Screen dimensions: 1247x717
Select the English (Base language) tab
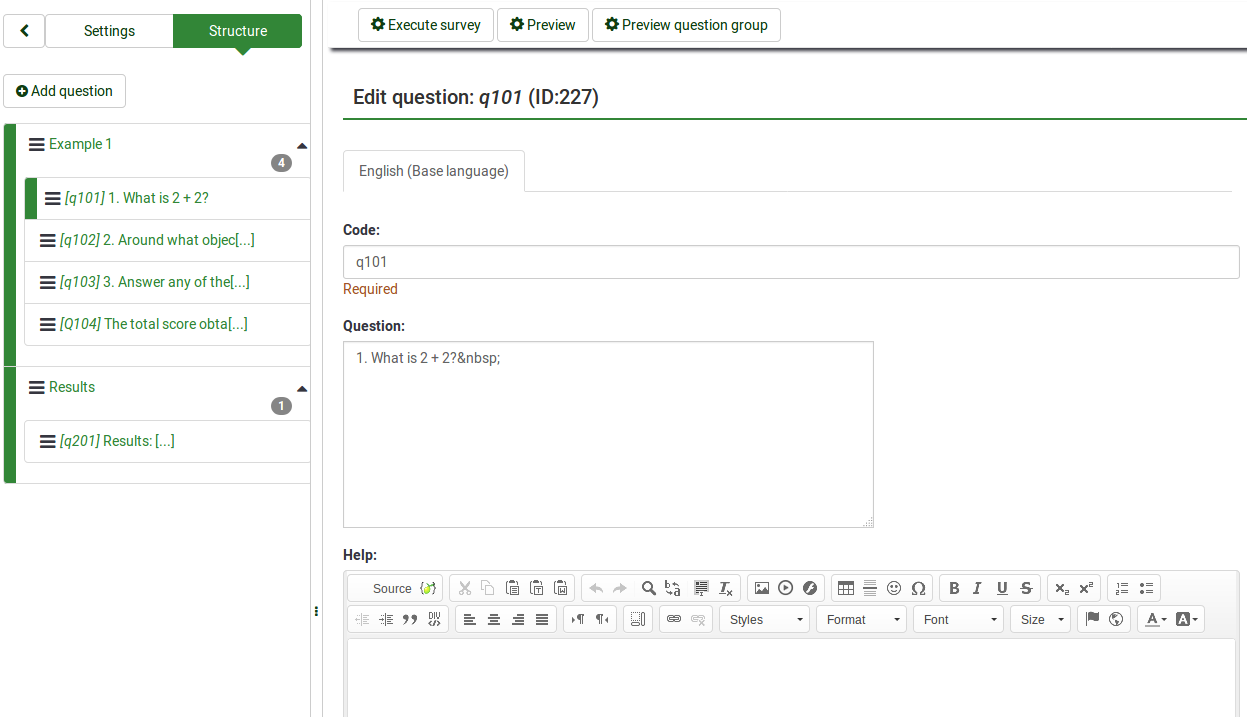click(433, 171)
